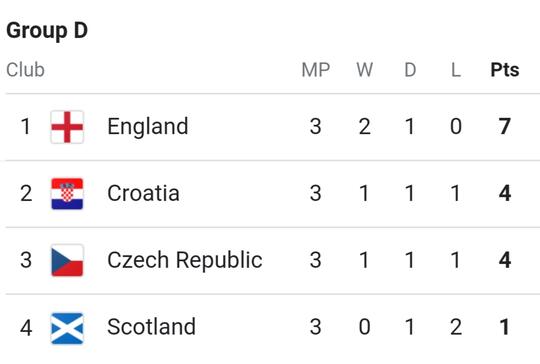This screenshot has width=540, height=364.
Task: Click the Czech Republic flag icon
Action: click(x=67, y=260)
